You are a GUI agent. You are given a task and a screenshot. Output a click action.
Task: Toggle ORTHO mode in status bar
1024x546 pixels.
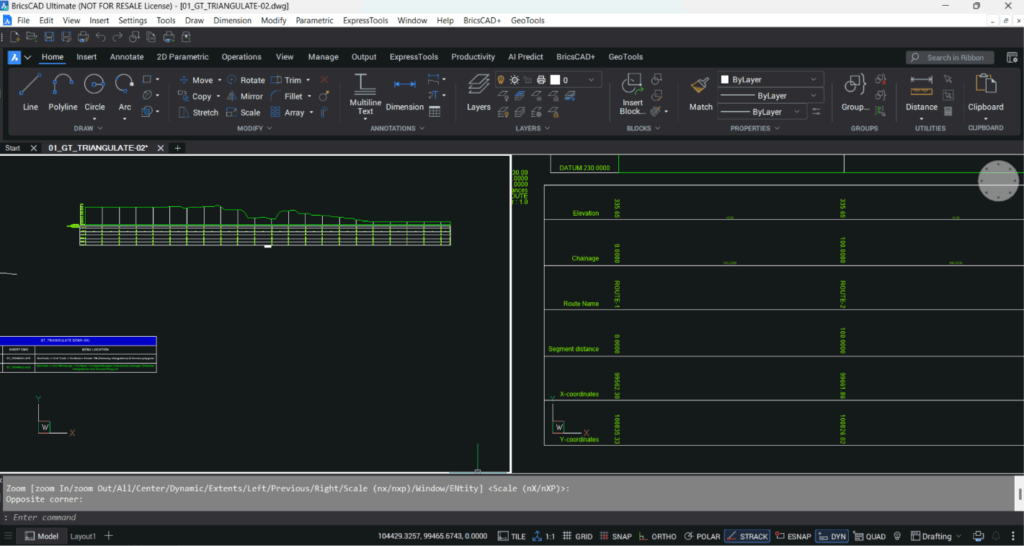656,536
